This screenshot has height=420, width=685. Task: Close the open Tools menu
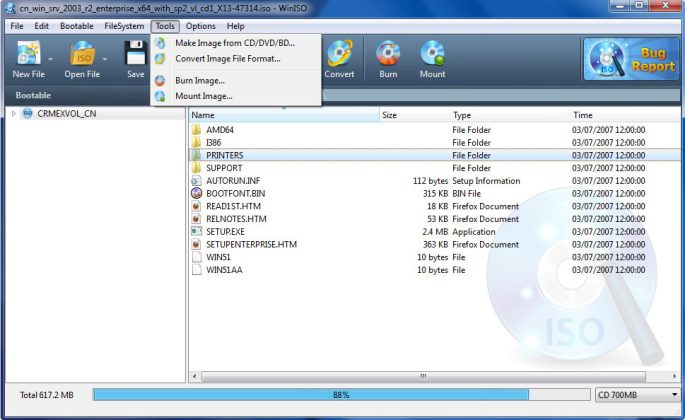[165, 26]
